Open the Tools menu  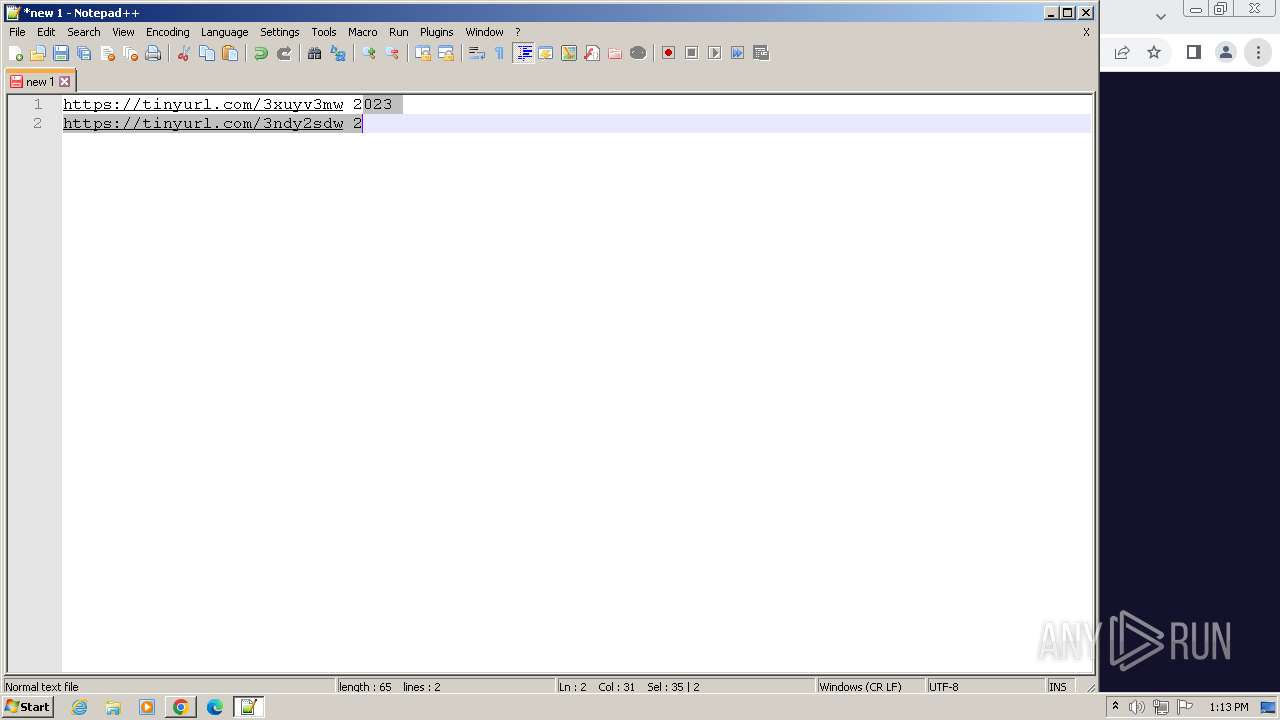(x=323, y=32)
